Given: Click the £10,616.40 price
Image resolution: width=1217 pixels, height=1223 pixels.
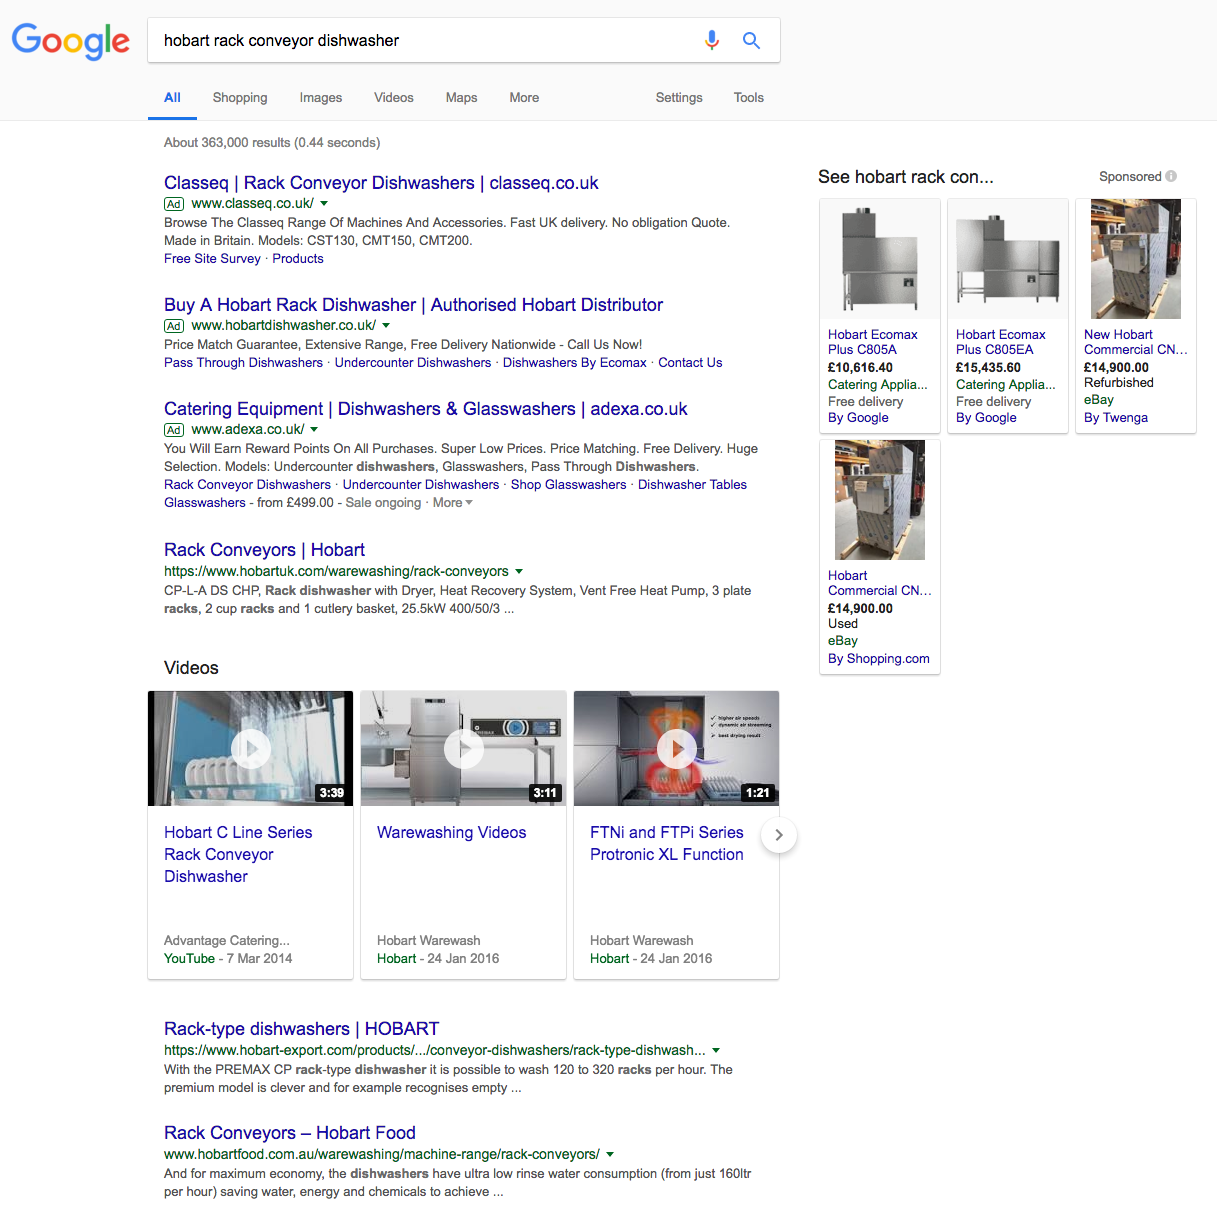Looking at the screenshot, I should tap(860, 368).
